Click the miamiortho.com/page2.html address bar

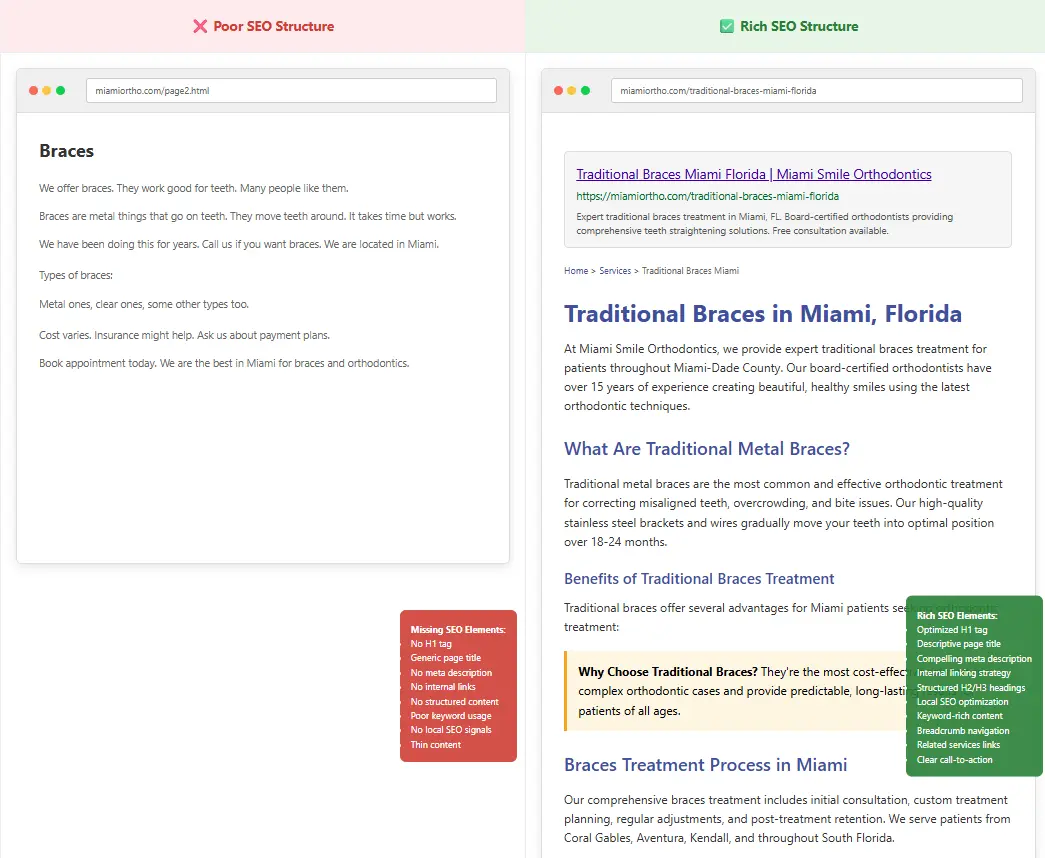coord(291,91)
